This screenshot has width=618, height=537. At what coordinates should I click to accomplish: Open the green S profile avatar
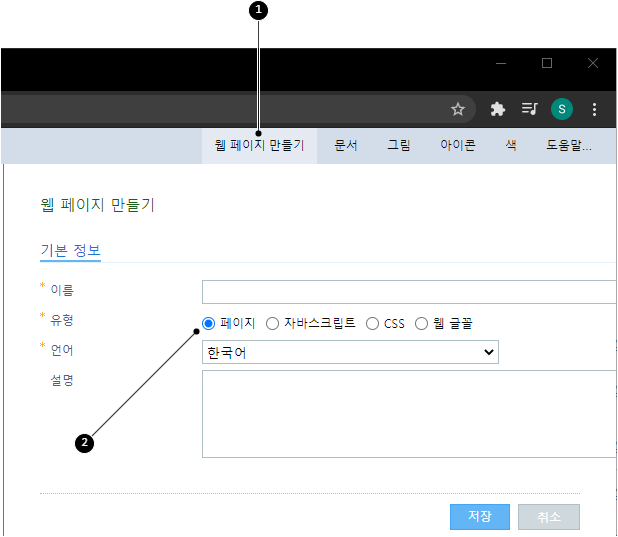pos(562,109)
